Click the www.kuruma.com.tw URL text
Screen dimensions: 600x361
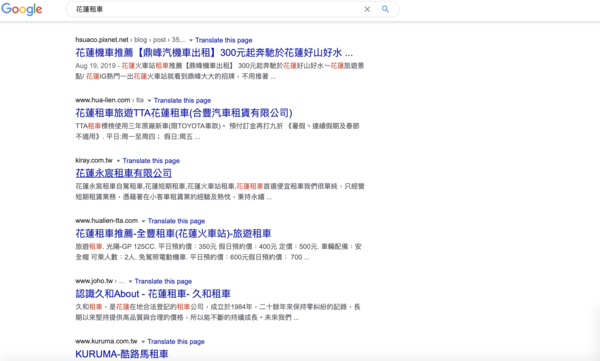(106, 341)
